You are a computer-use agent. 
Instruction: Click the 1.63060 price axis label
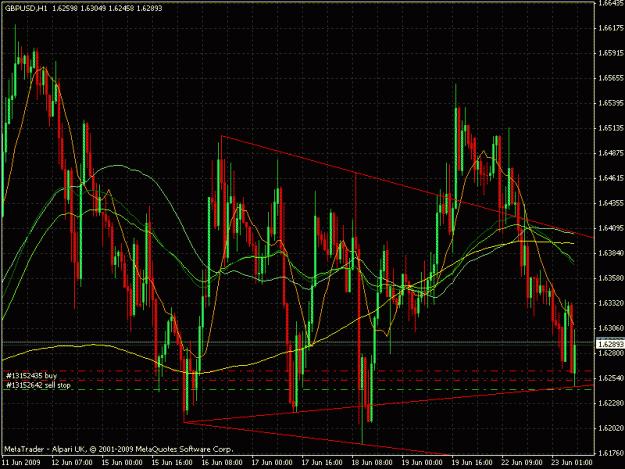click(611, 328)
